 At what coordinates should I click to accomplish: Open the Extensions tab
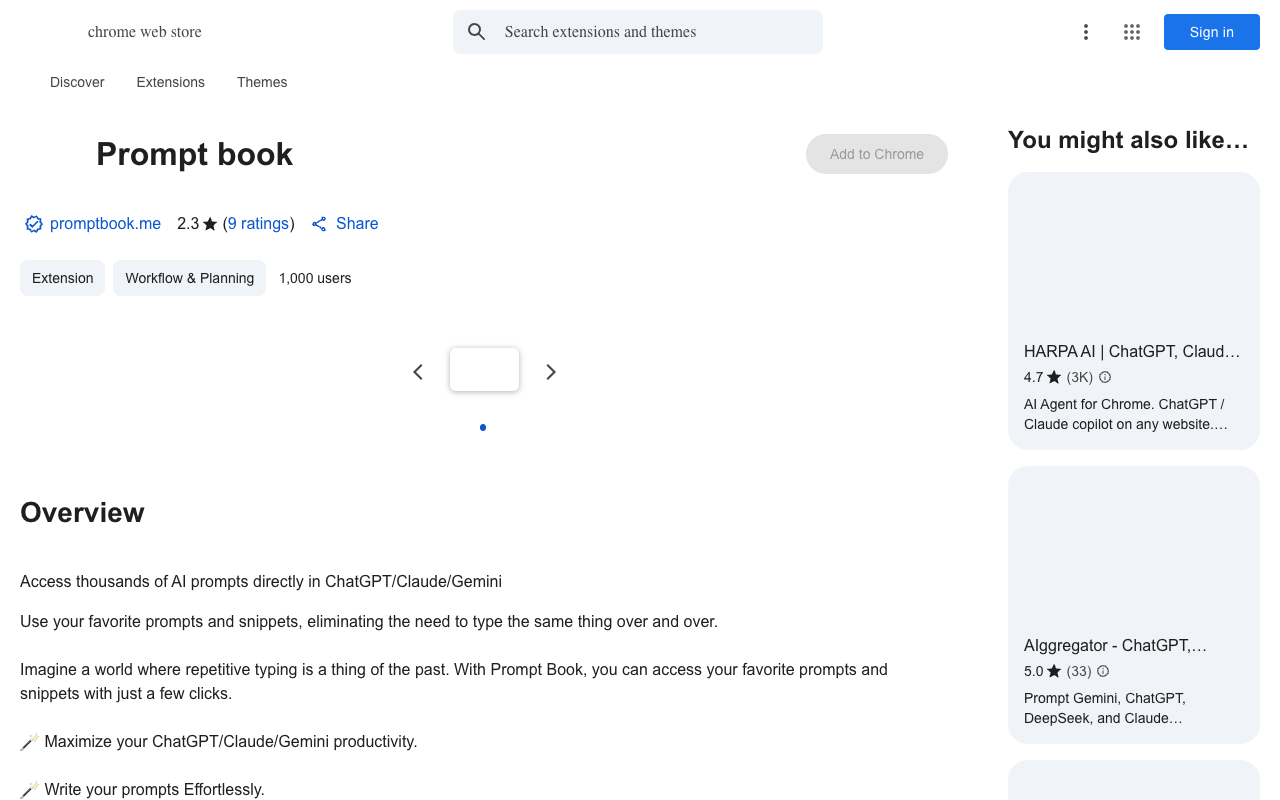pos(171,82)
